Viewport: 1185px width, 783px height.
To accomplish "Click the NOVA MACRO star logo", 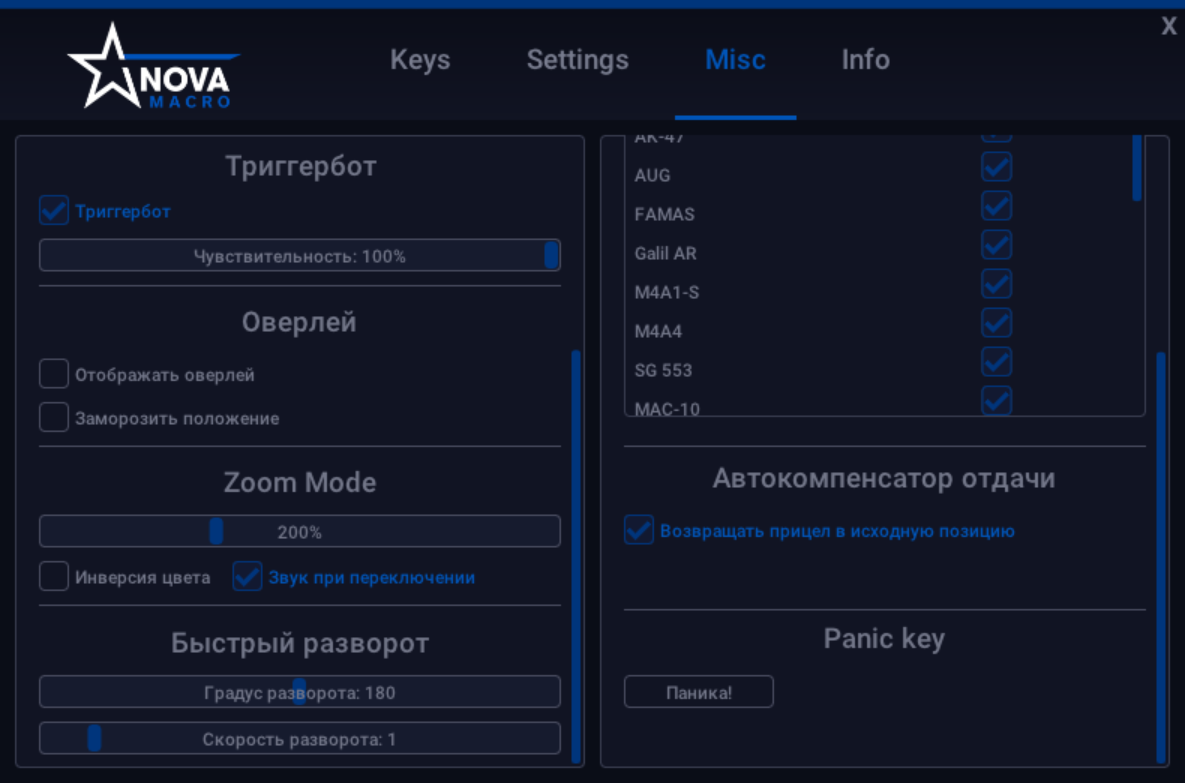I will coord(113,65).
